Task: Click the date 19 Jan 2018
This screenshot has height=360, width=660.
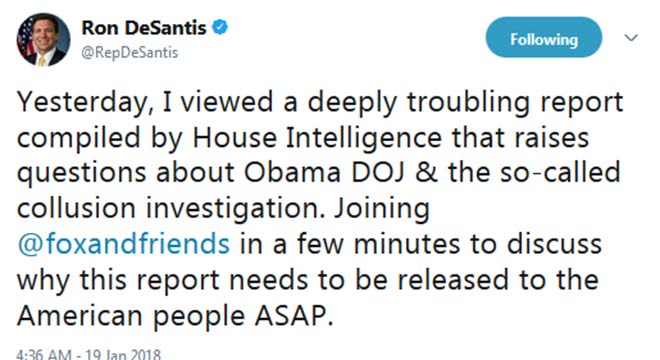Action: click(123, 354)
